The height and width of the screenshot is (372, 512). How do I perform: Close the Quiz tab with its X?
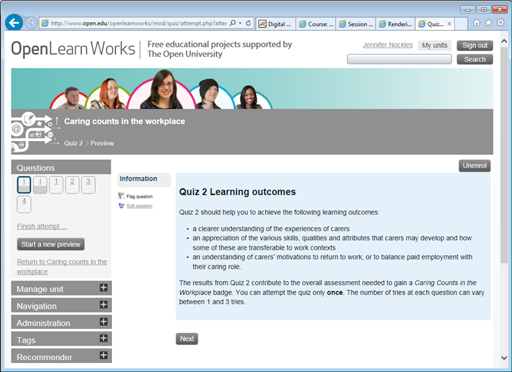449,24
